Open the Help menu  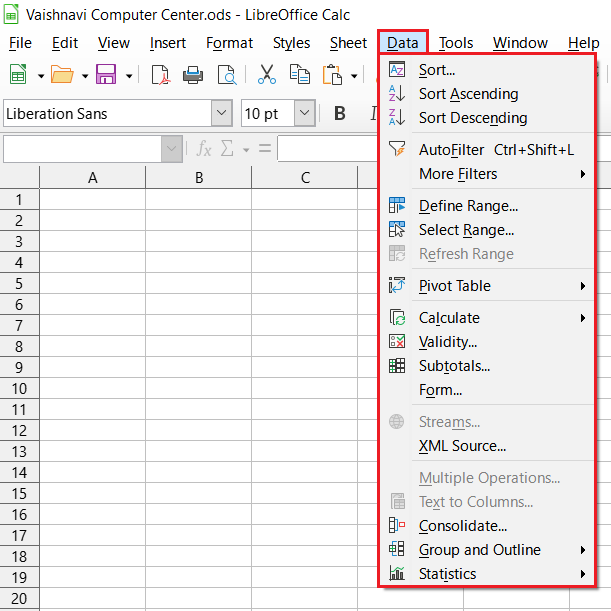tap(583, 43)
